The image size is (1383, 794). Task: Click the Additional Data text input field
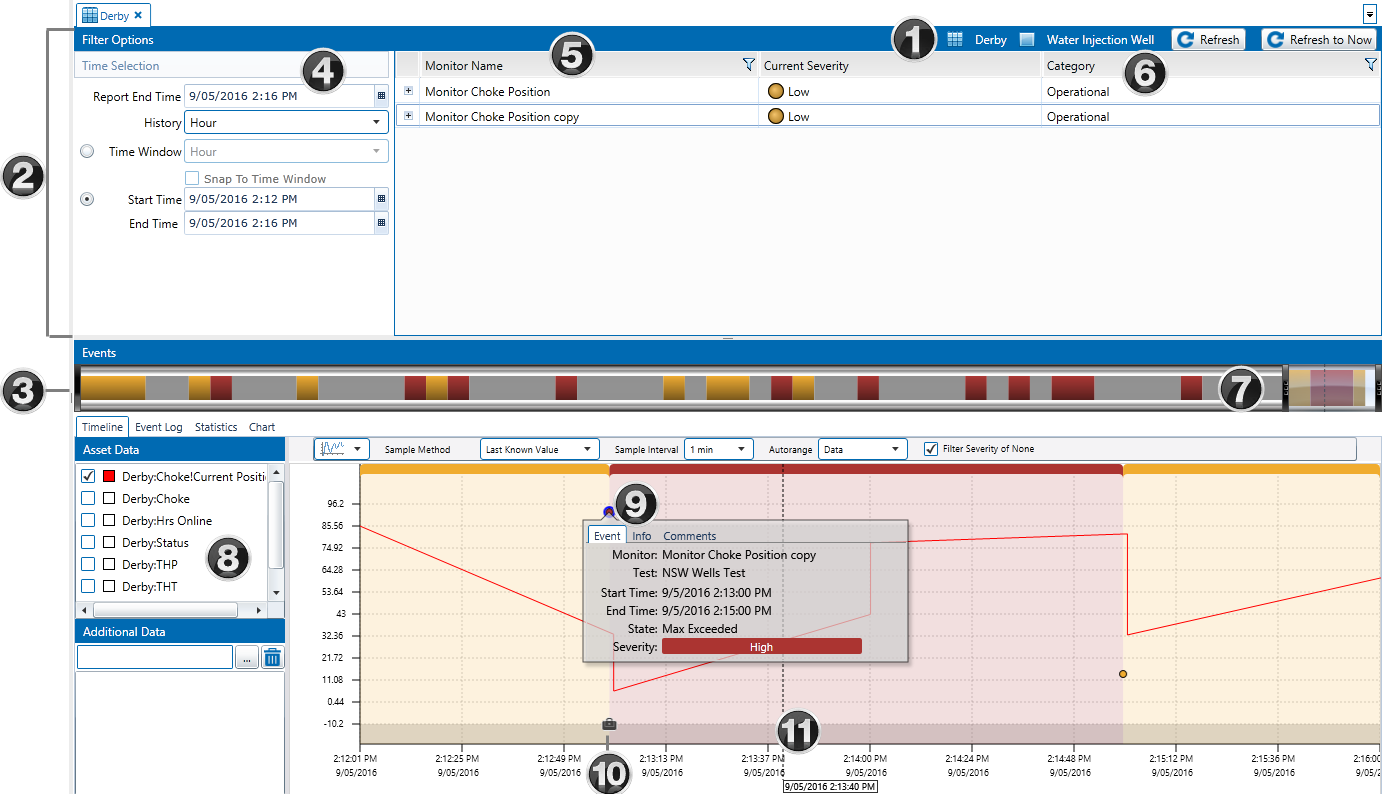(155, 657)
